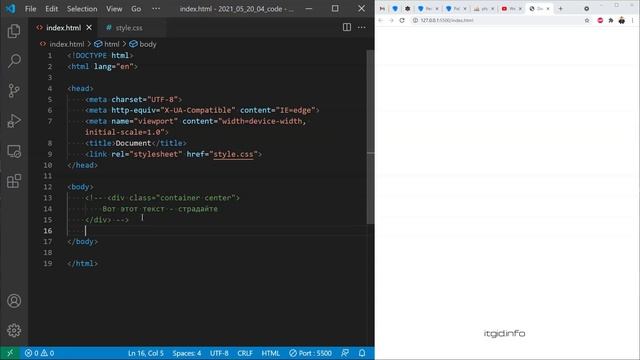Close the index.html editor tab
The image size is (640, 360).
(89, 28)
